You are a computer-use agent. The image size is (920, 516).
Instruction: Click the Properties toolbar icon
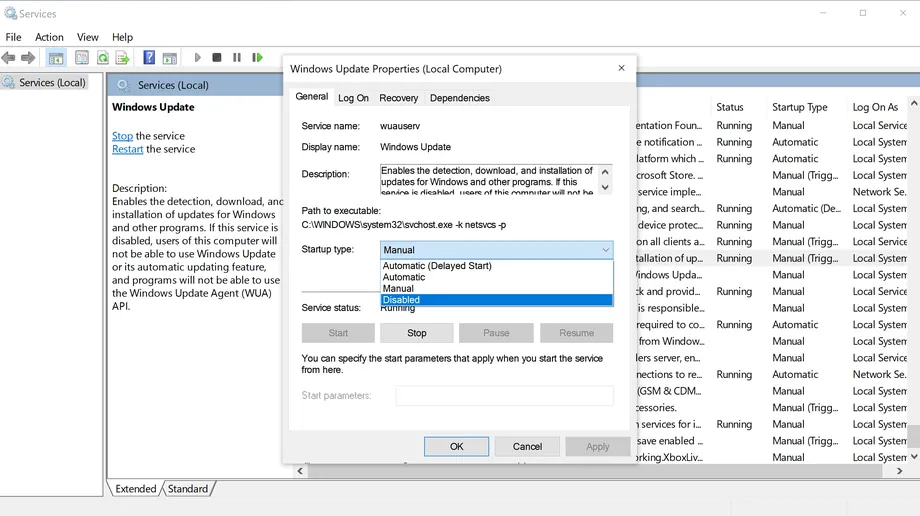click(82, 58)
